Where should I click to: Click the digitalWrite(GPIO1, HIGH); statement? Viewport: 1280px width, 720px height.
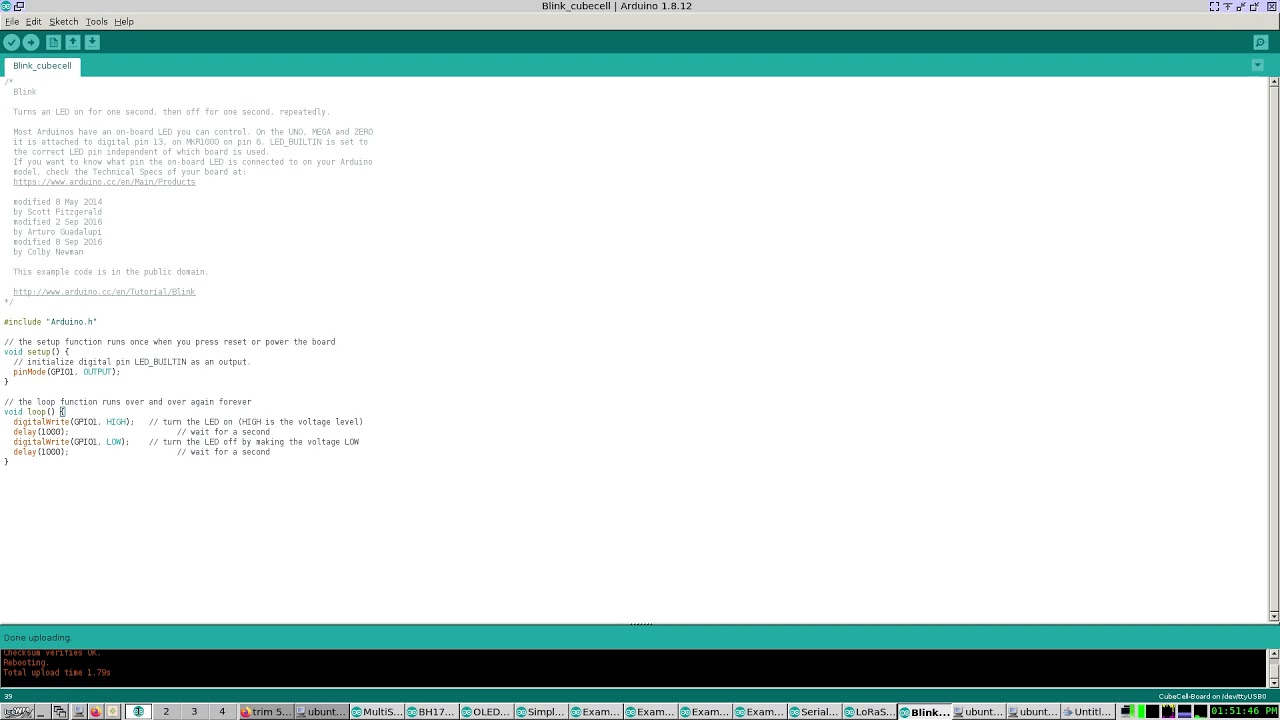[73, 422]
